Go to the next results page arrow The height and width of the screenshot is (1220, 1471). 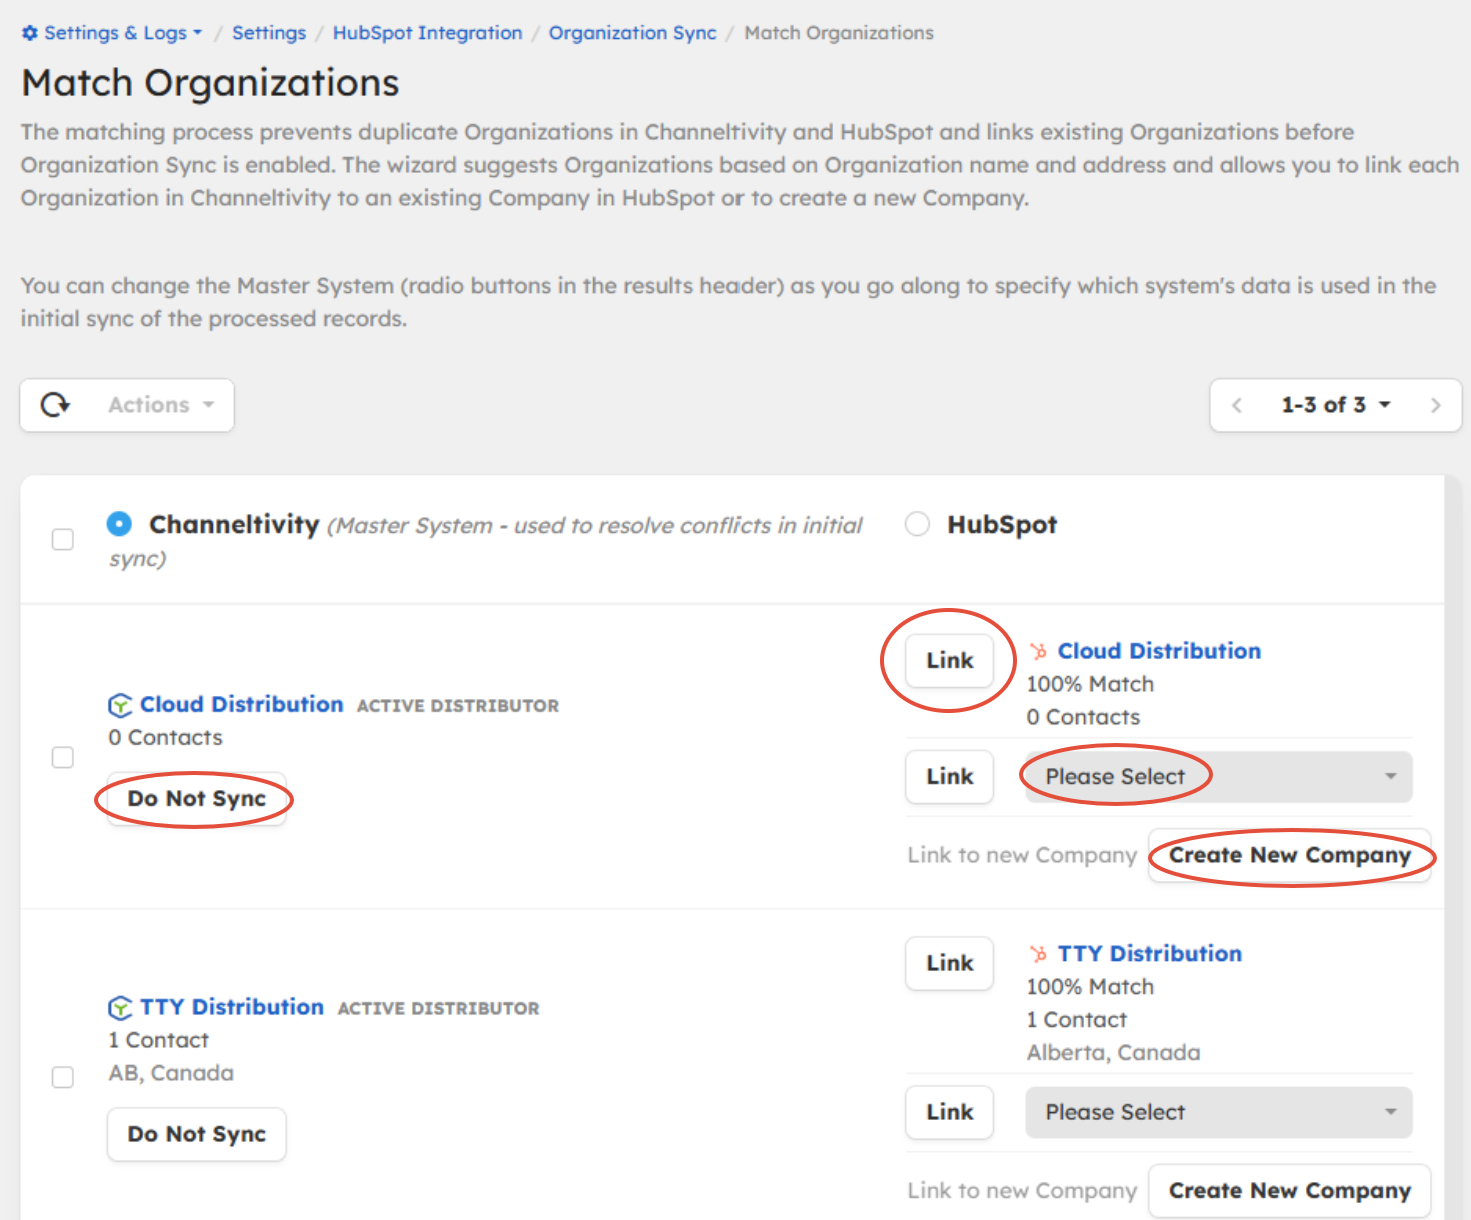coord(1435,405)
